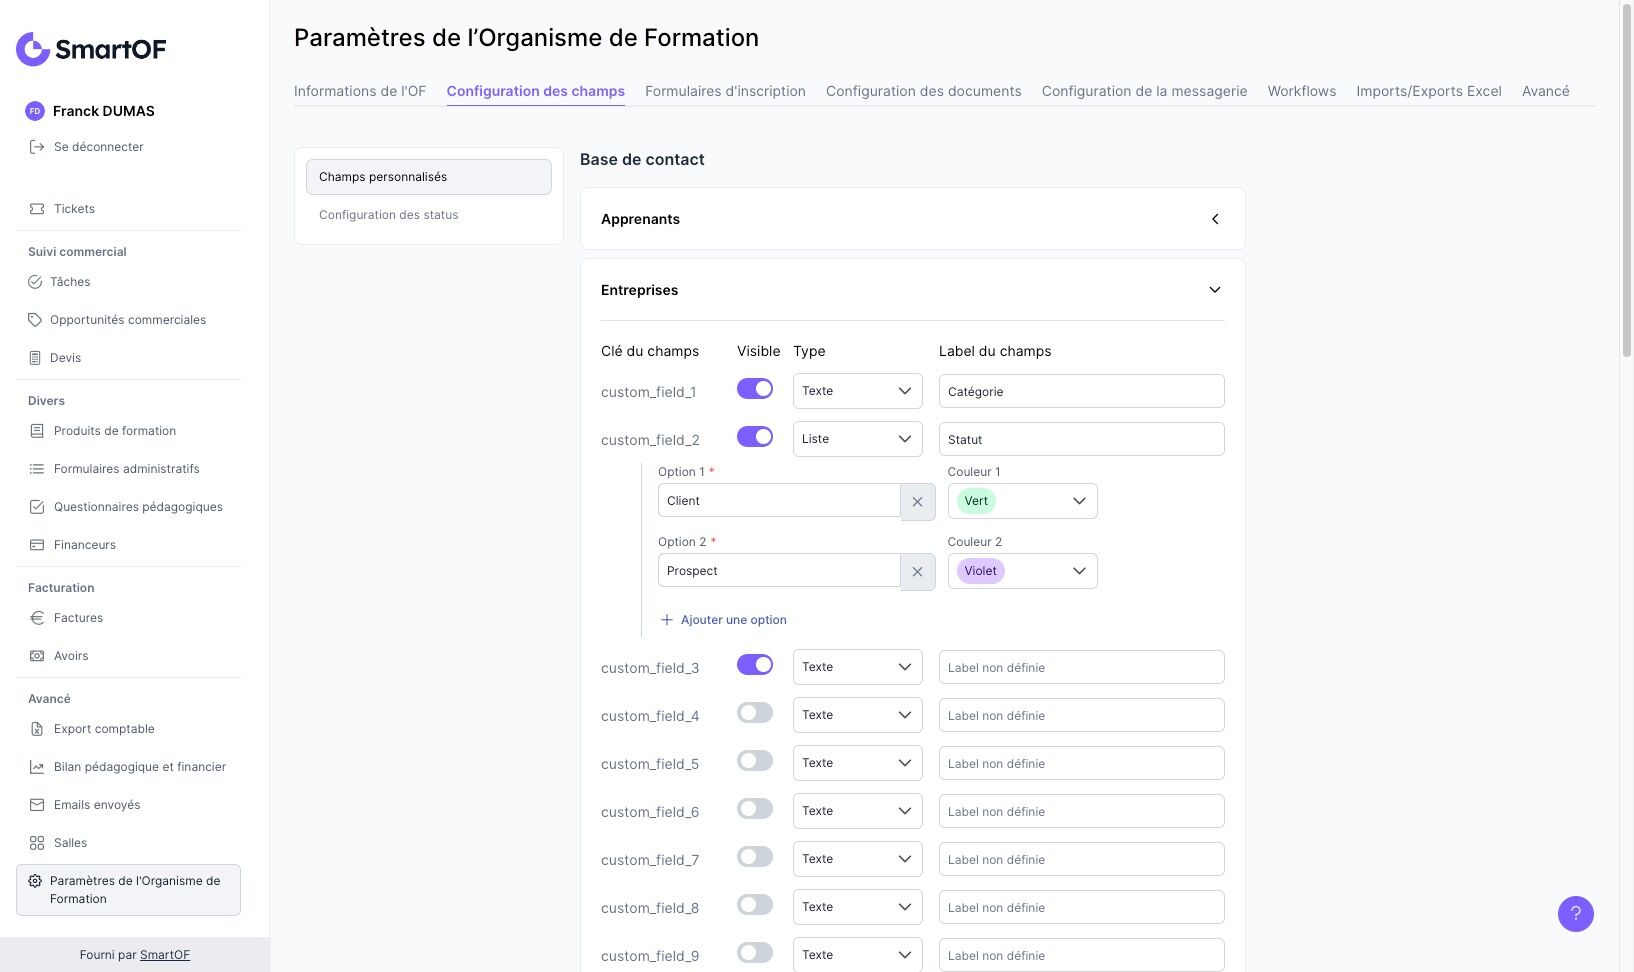Enable the custom_field_4 visible toggle

755,713
